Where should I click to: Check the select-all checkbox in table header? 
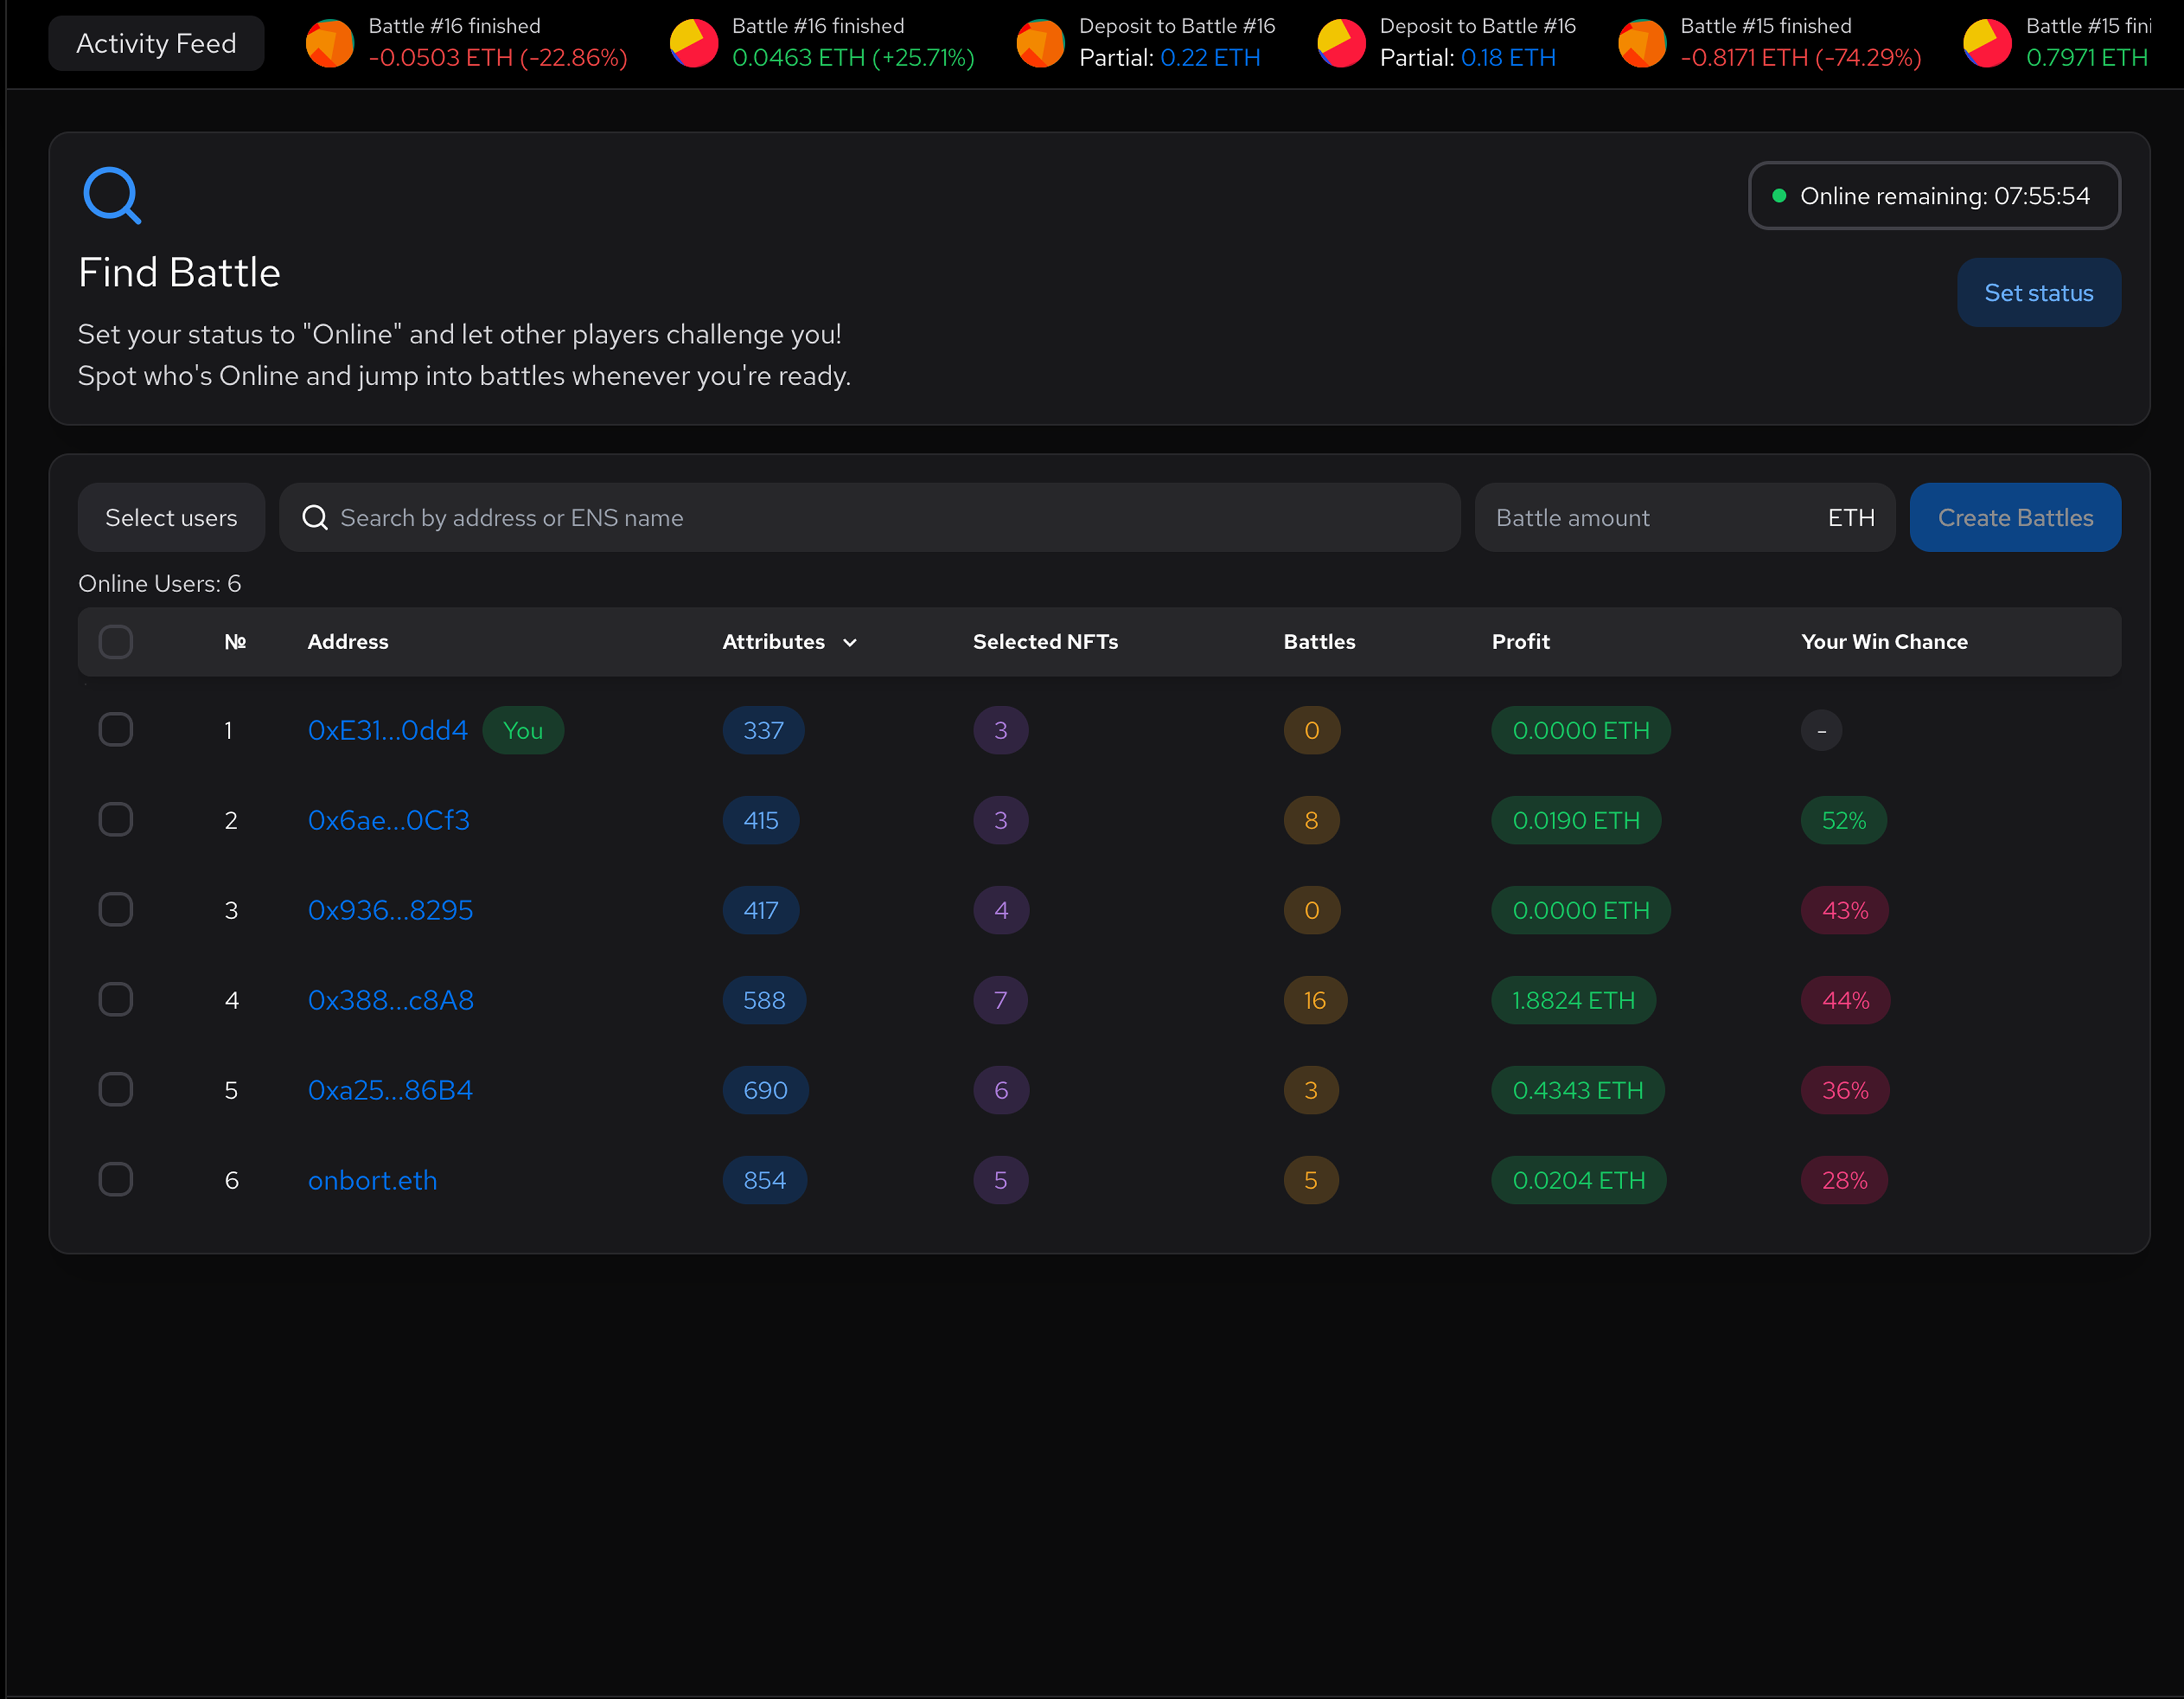tap(116, 642)
